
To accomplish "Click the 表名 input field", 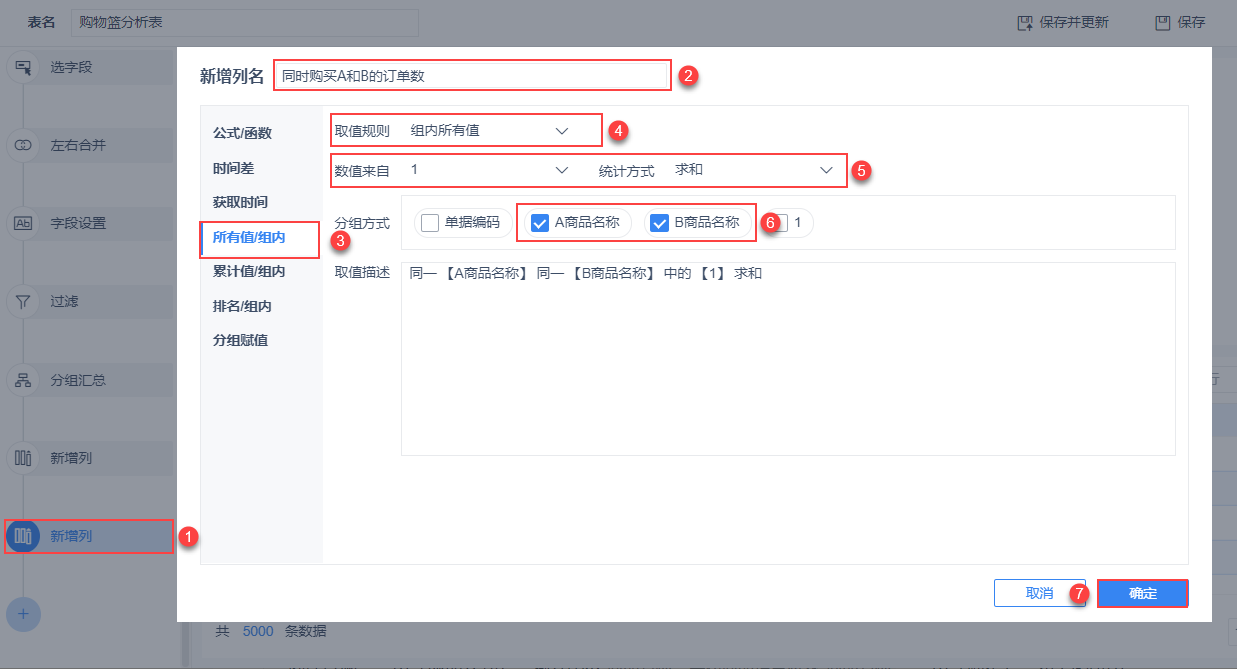I will 245,22.
